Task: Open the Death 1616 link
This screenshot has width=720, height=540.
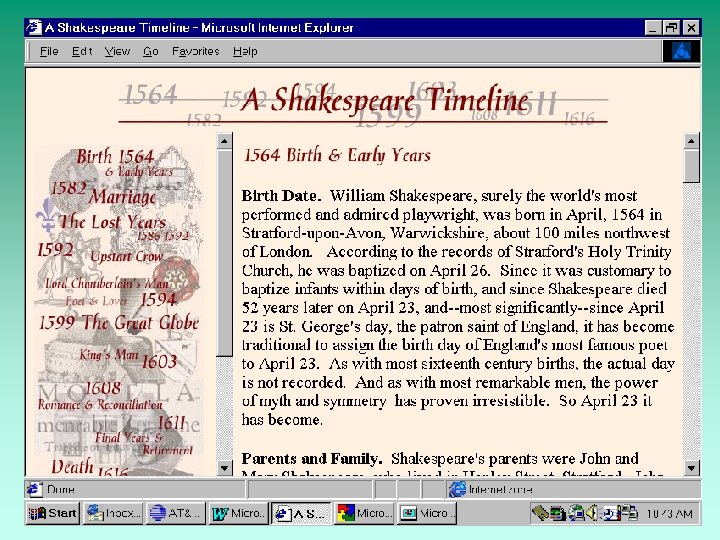Action: 90,467
